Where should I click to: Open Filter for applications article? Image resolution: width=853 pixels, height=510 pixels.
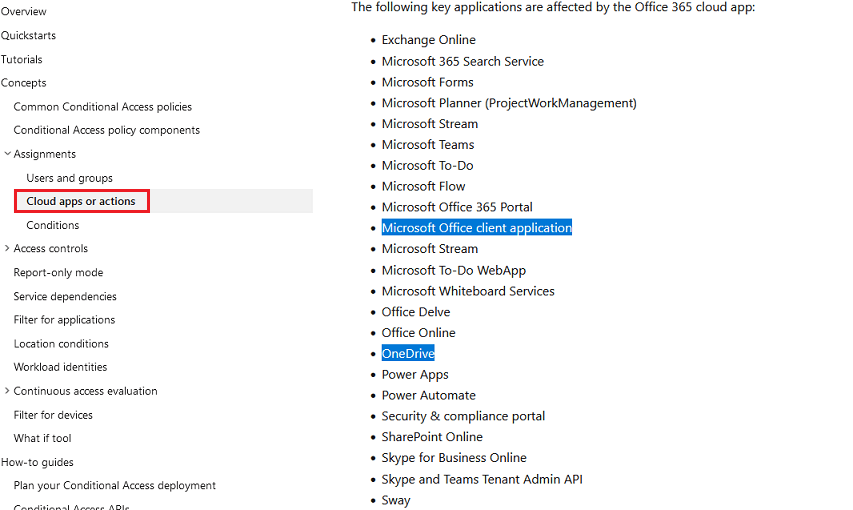(x=64, y=319)
